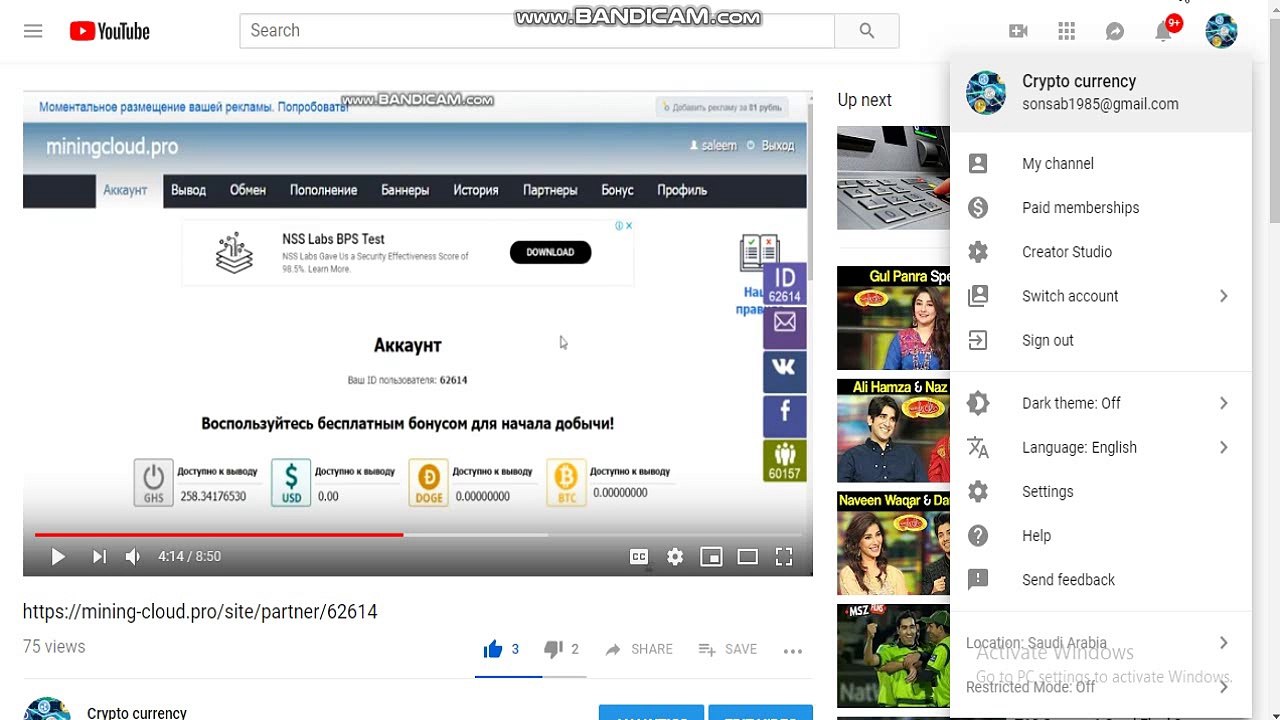Click the Send feedback exclamation icon
This screenshot has width=1280, height=720.
point(978,579)
